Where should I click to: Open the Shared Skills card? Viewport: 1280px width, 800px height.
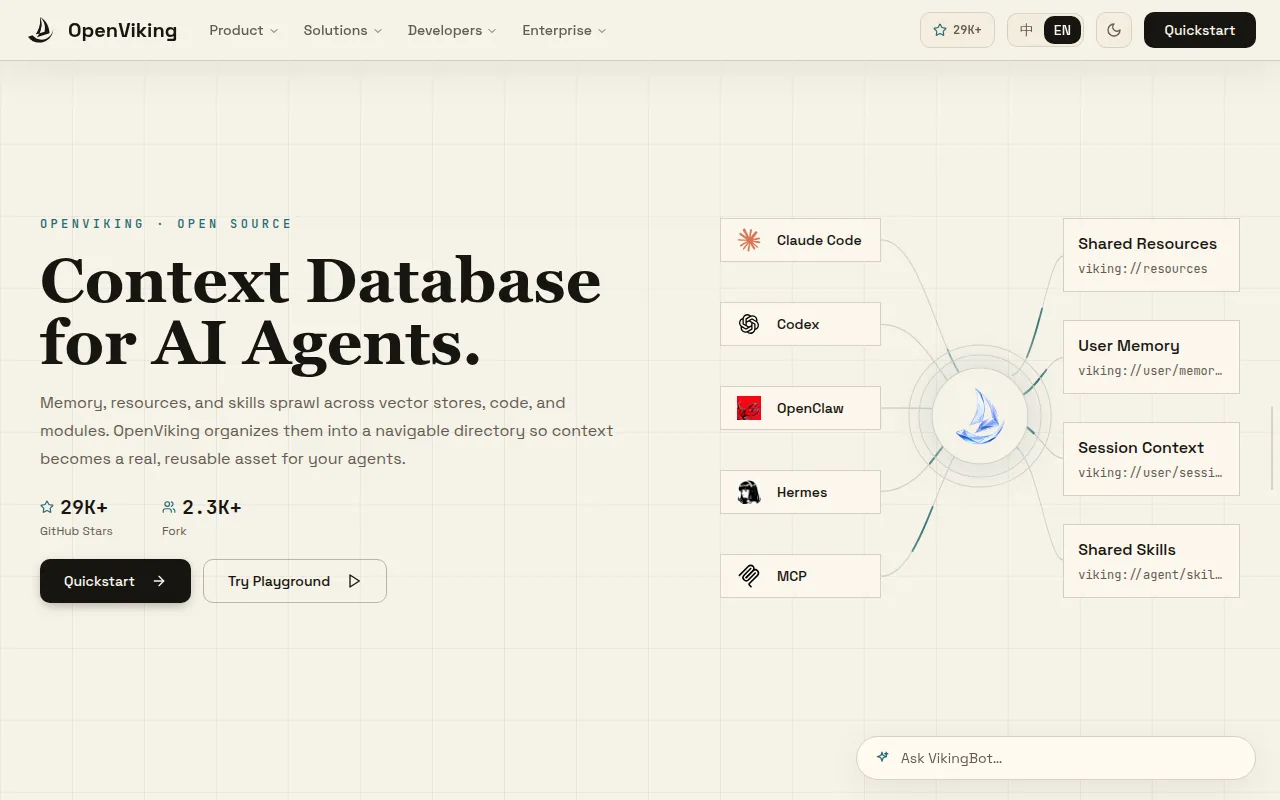(x=1151, y=561)
